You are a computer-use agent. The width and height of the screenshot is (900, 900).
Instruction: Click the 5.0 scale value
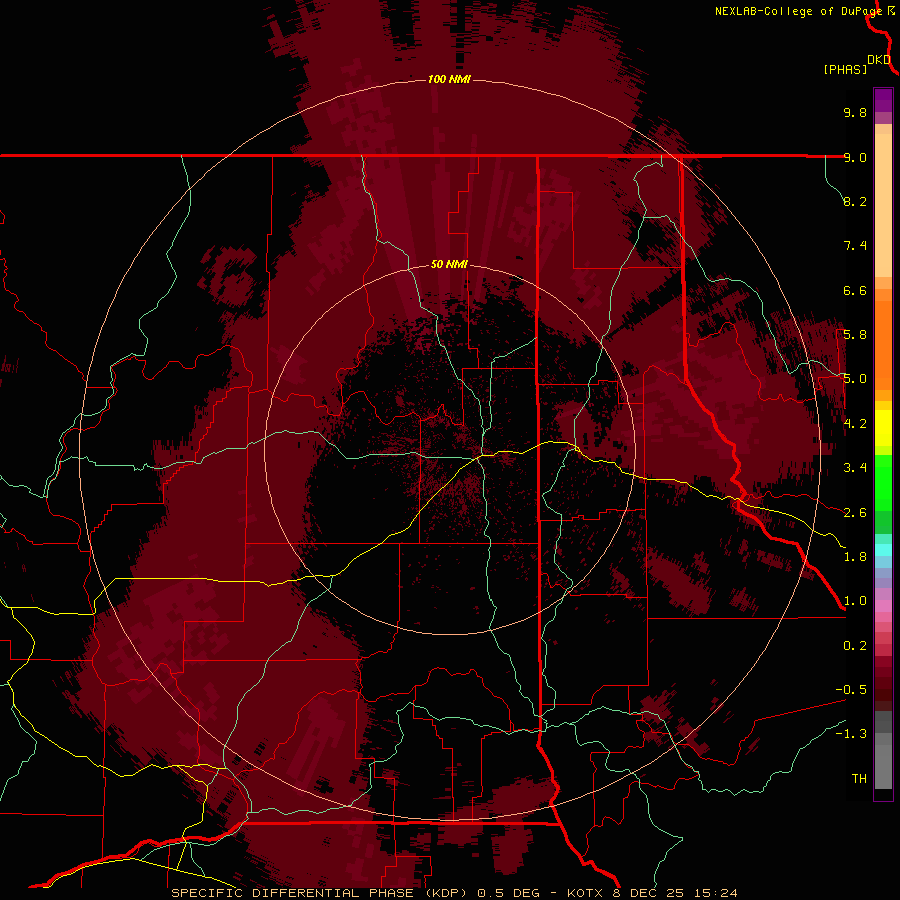click(855, 379)
